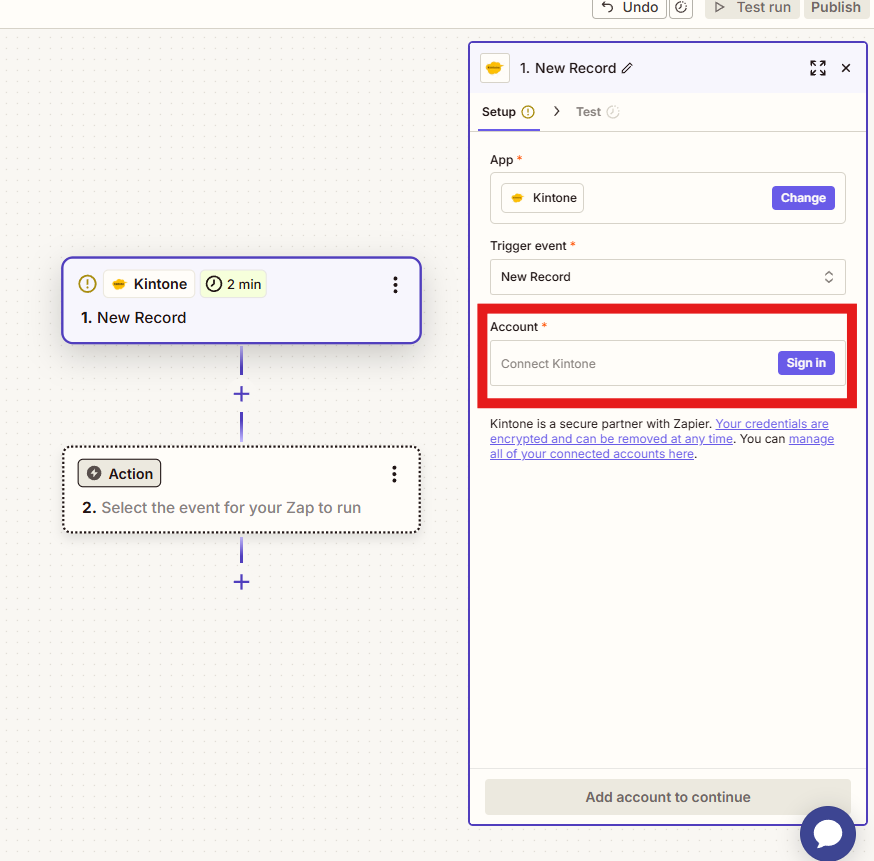Click the Kintone badge on trigger step
The width and height of the screenshot is (874, 861).
(x=149, y=284)
